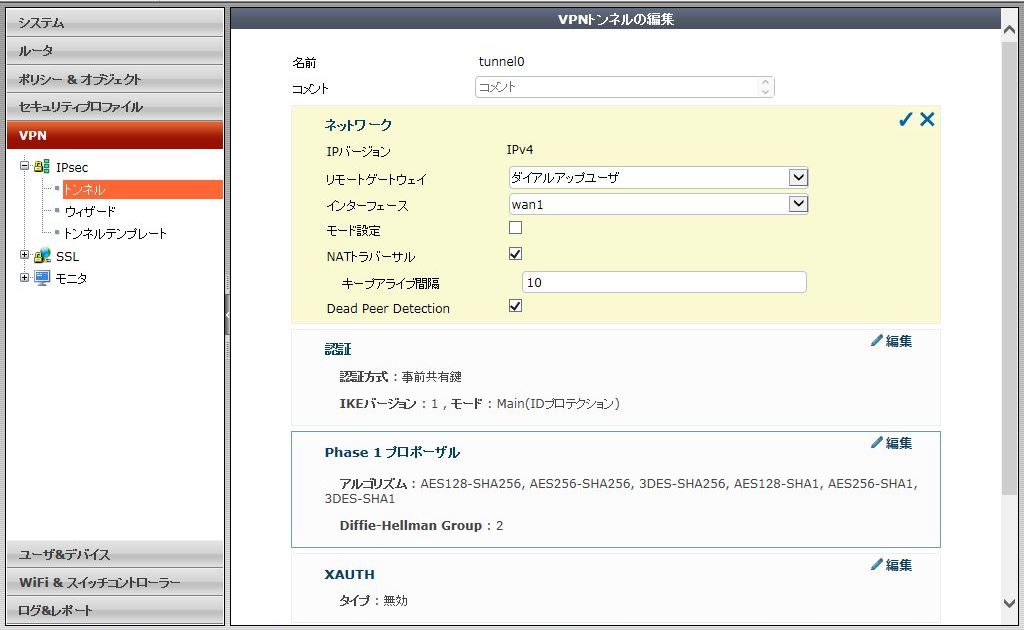Select ウィザード under IPsec
Image resolution: width=1024 pixels, height=630 pixels.
(90, 211)
